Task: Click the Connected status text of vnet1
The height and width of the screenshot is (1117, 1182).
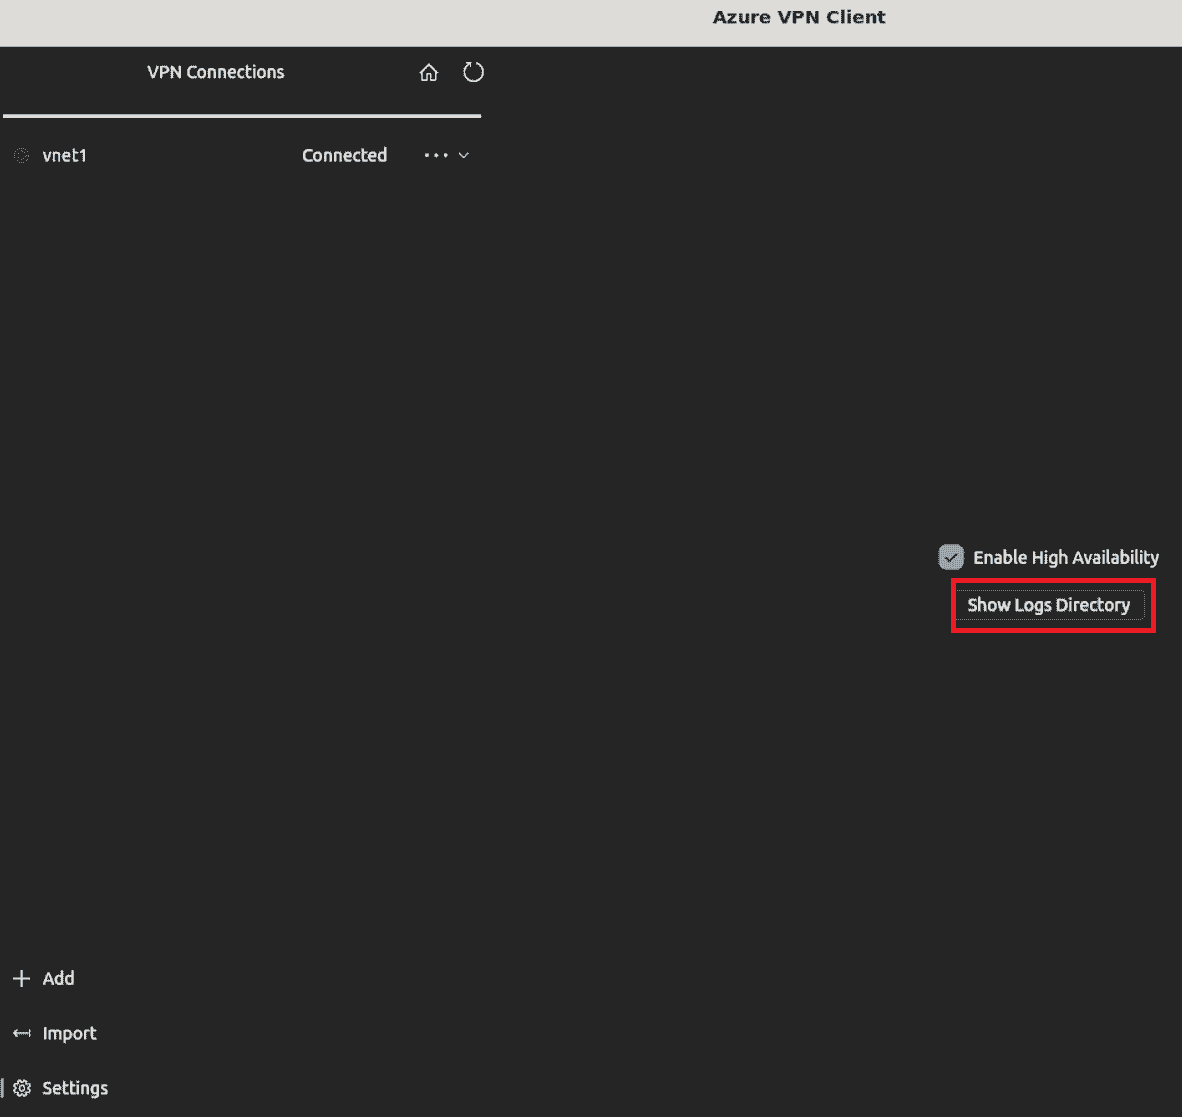Action: point(344,155)
